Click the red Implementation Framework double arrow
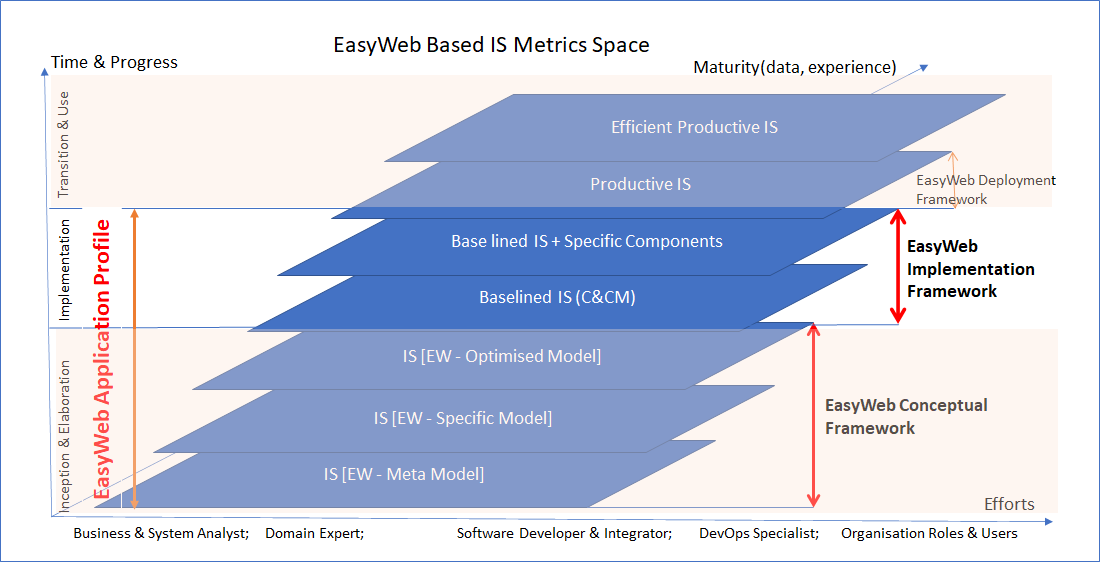 click(x=897, y=266)
